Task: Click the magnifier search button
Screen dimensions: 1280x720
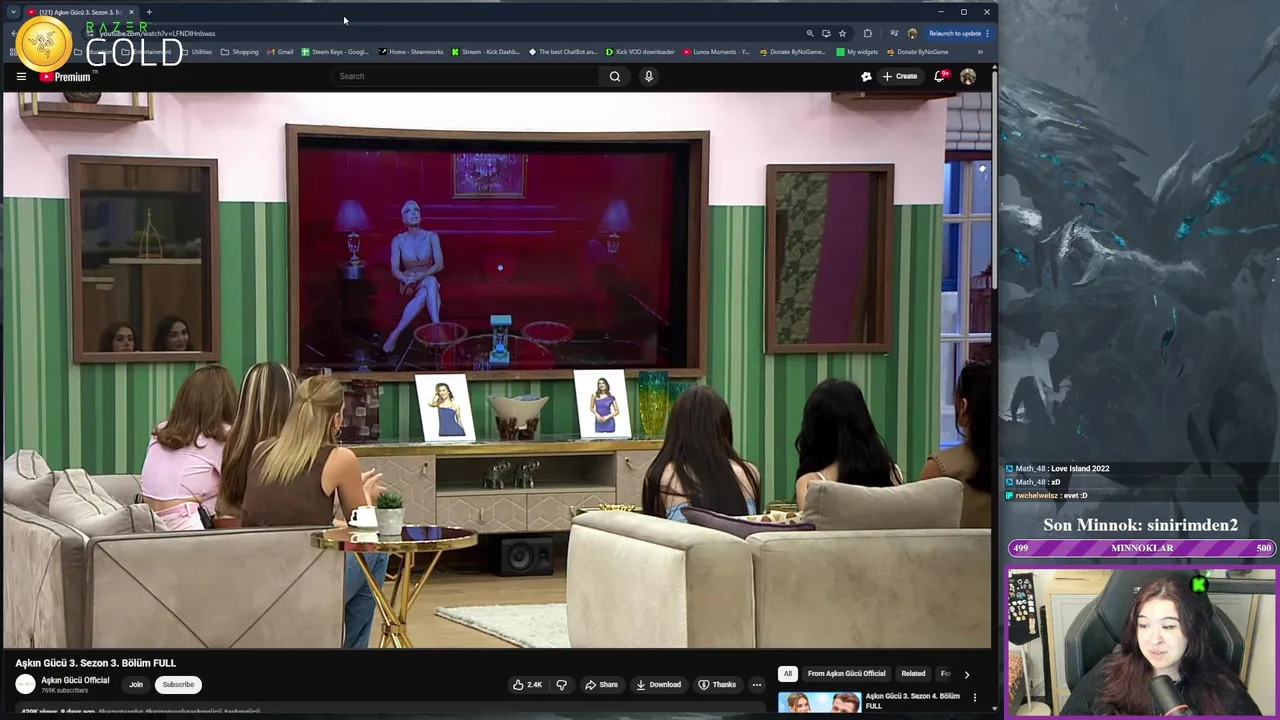Action: click(615, 76)
